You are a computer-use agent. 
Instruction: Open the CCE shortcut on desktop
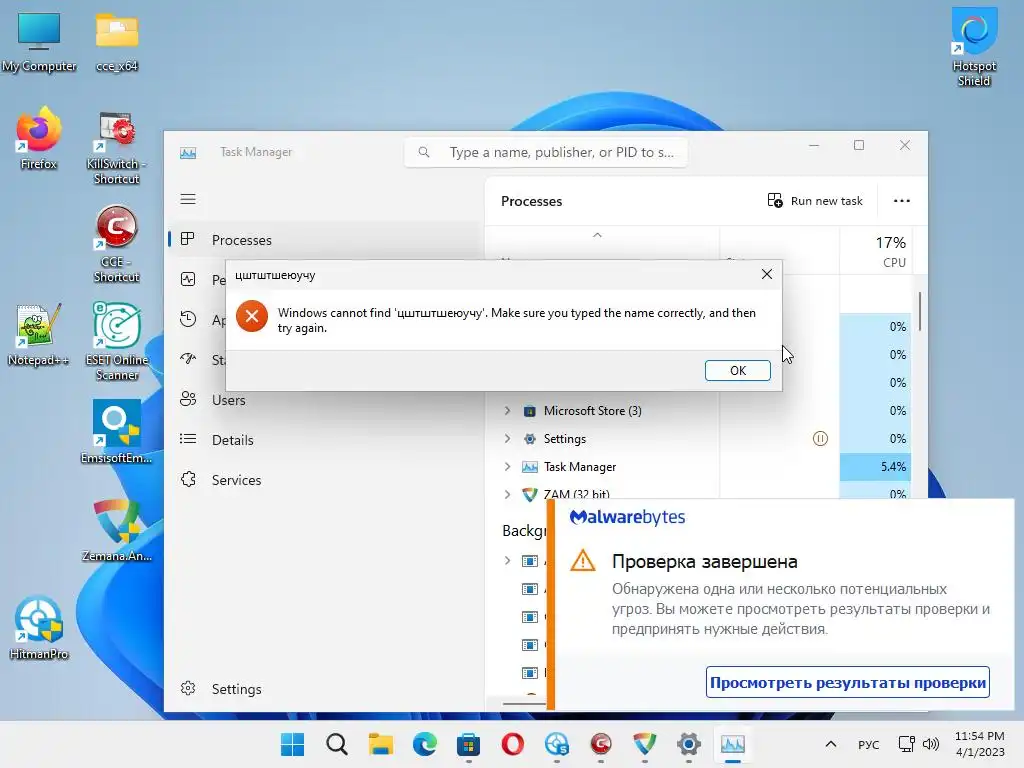(117, 243)
